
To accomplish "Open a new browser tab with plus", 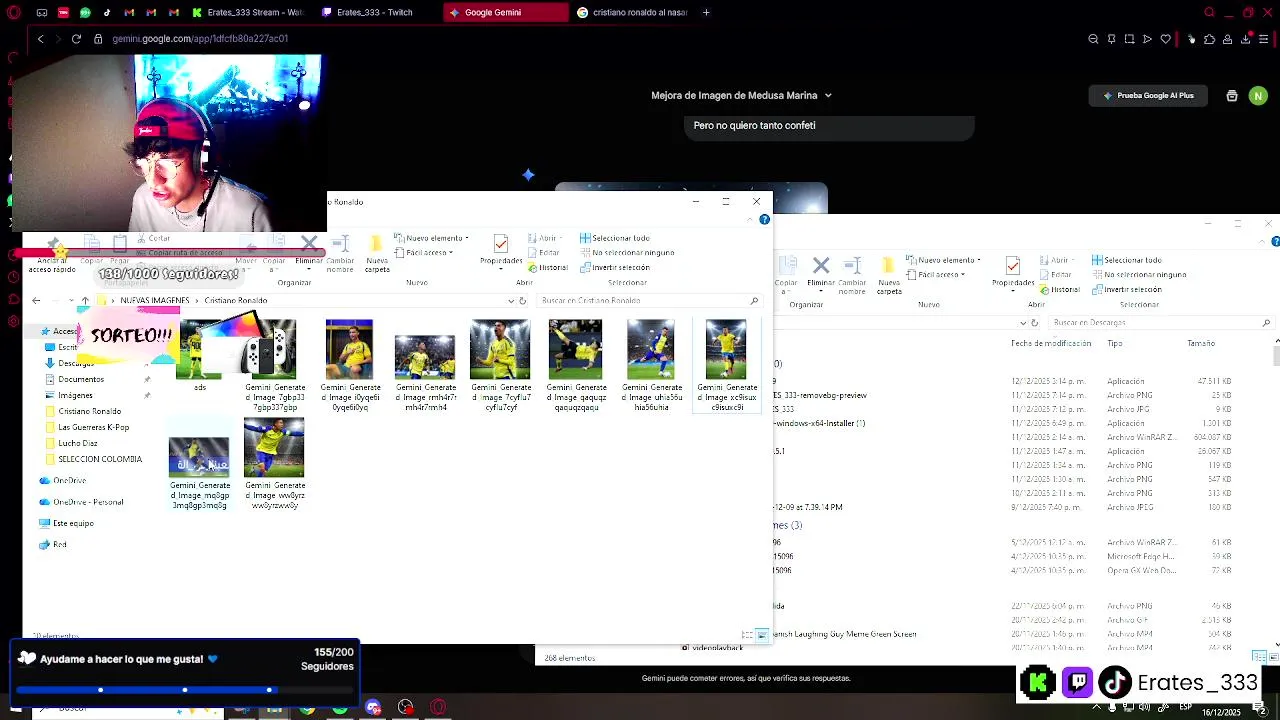I will 706,12.
